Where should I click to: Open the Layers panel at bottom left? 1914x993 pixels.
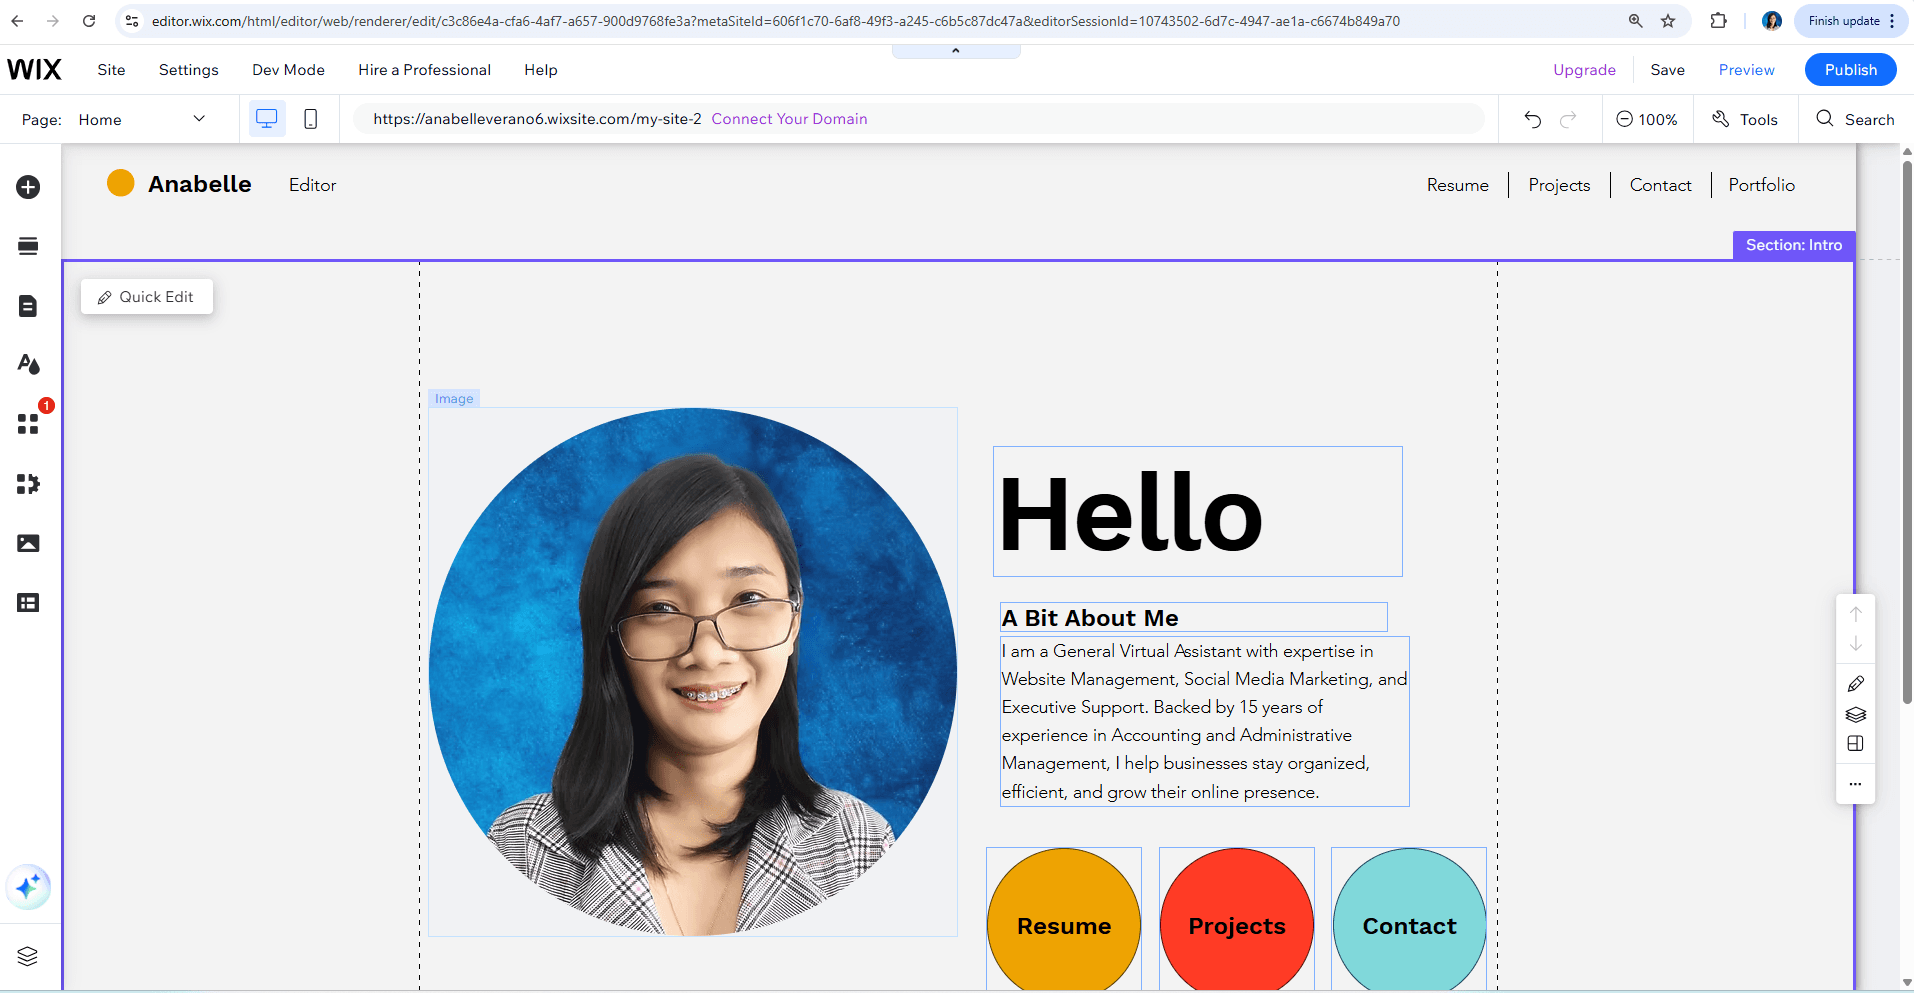tap(28, 956)
